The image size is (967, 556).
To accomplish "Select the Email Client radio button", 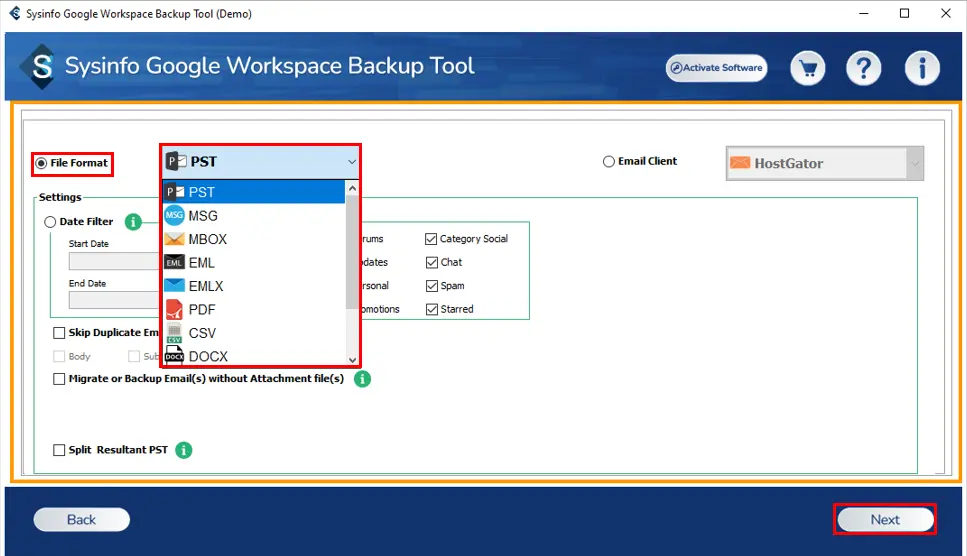I will [x=608, y=162].
